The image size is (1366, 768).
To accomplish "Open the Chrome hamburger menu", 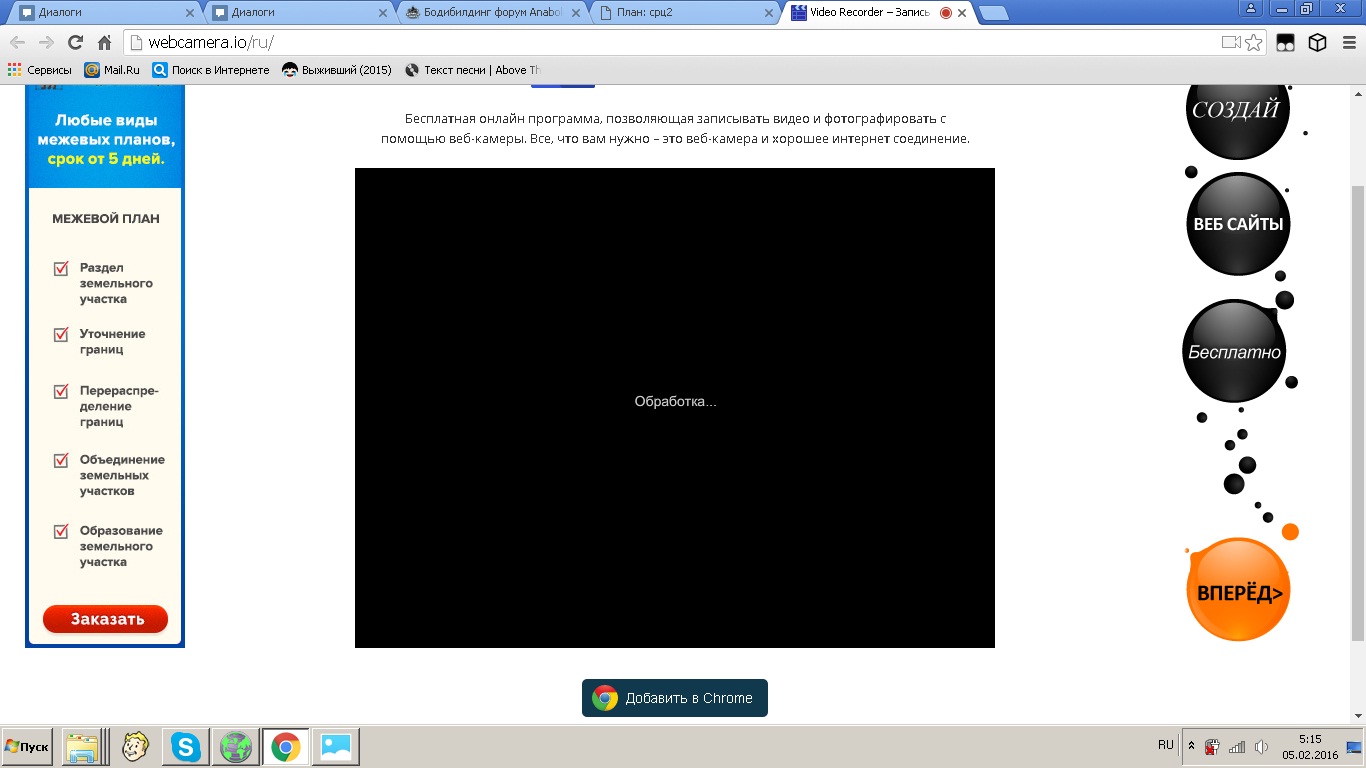I will [1347, 42].
